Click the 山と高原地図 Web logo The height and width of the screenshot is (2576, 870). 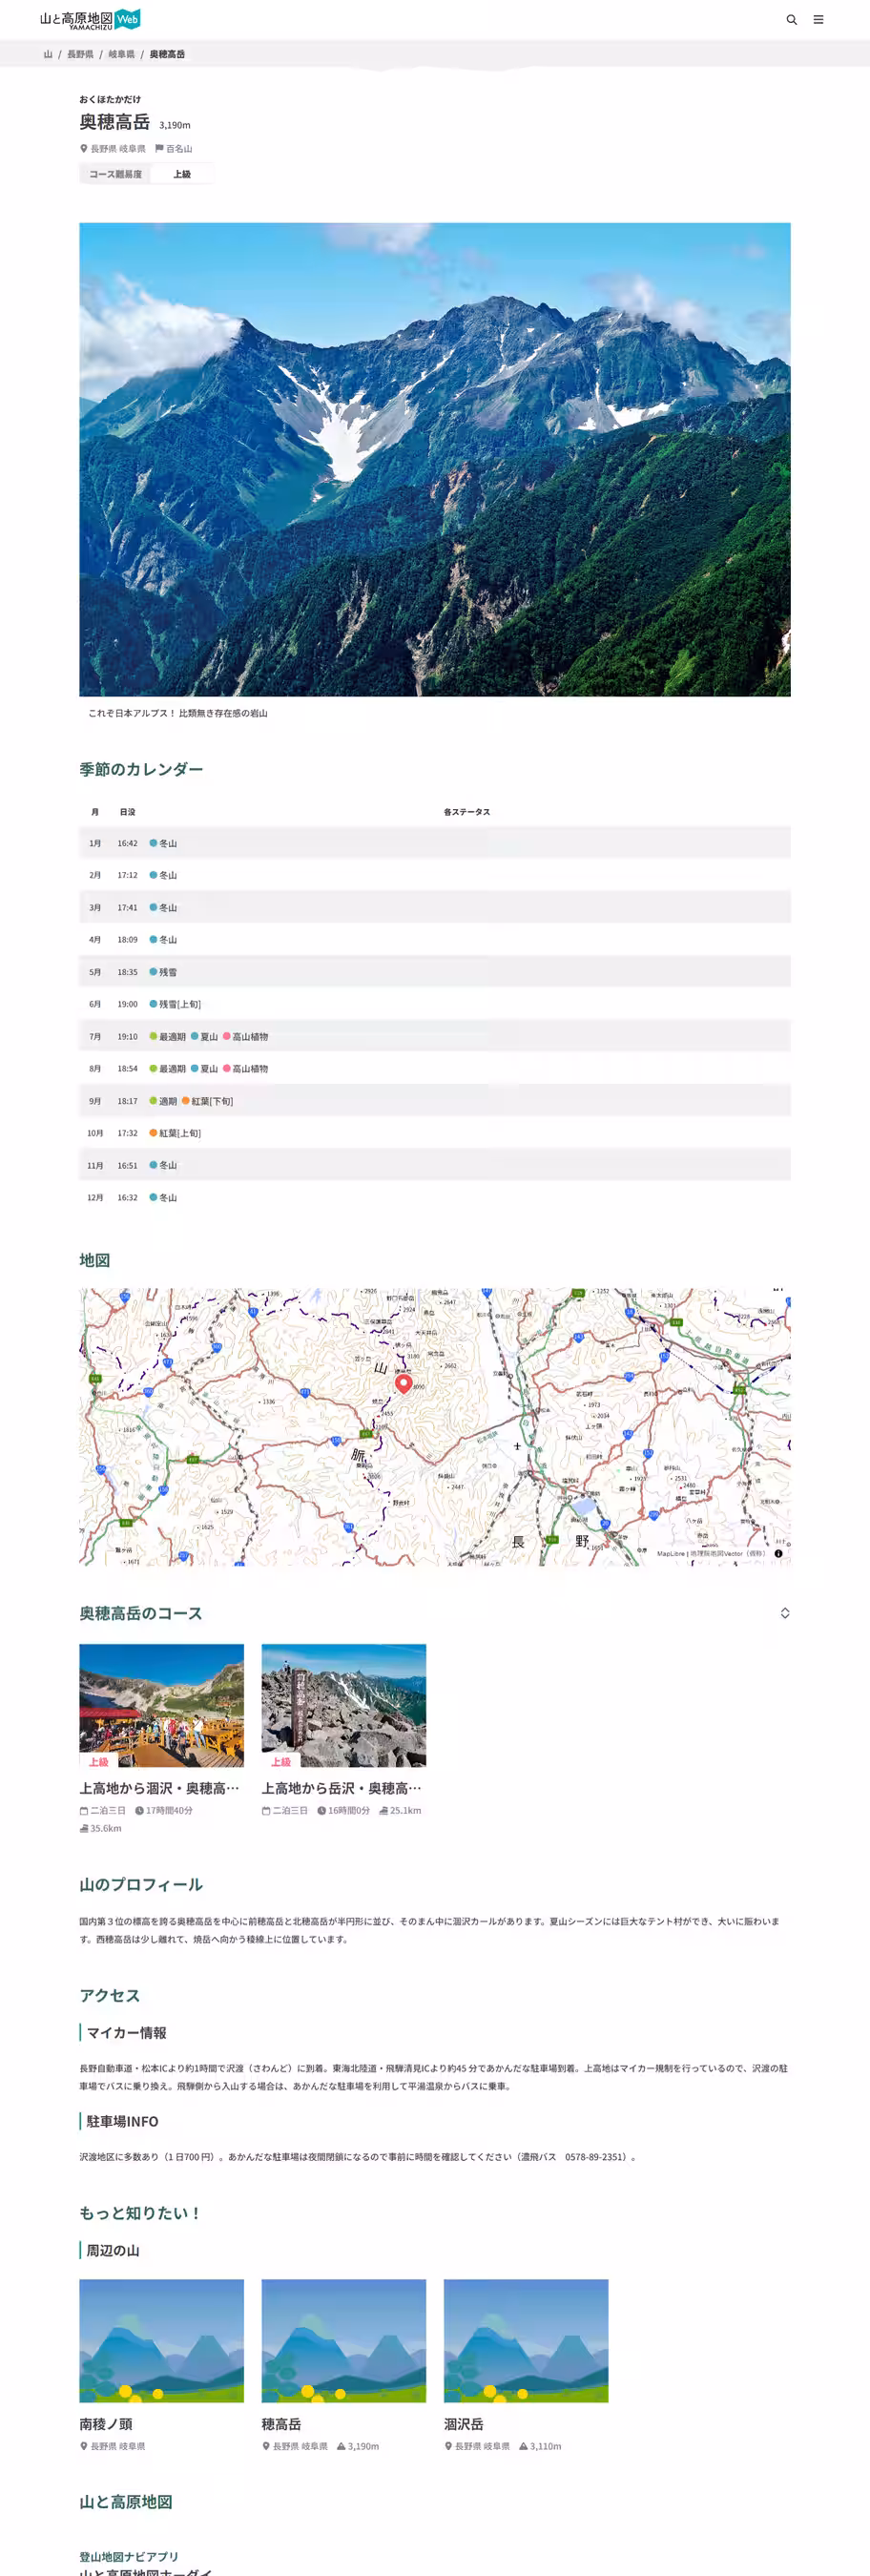[x=90, y=20]
